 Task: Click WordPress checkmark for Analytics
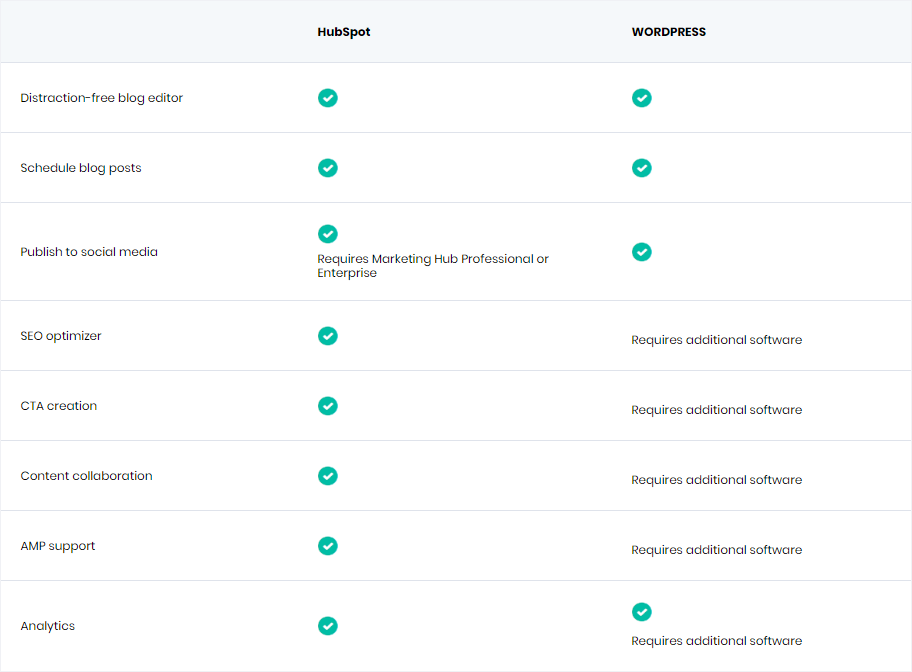[x=642, y=611]
